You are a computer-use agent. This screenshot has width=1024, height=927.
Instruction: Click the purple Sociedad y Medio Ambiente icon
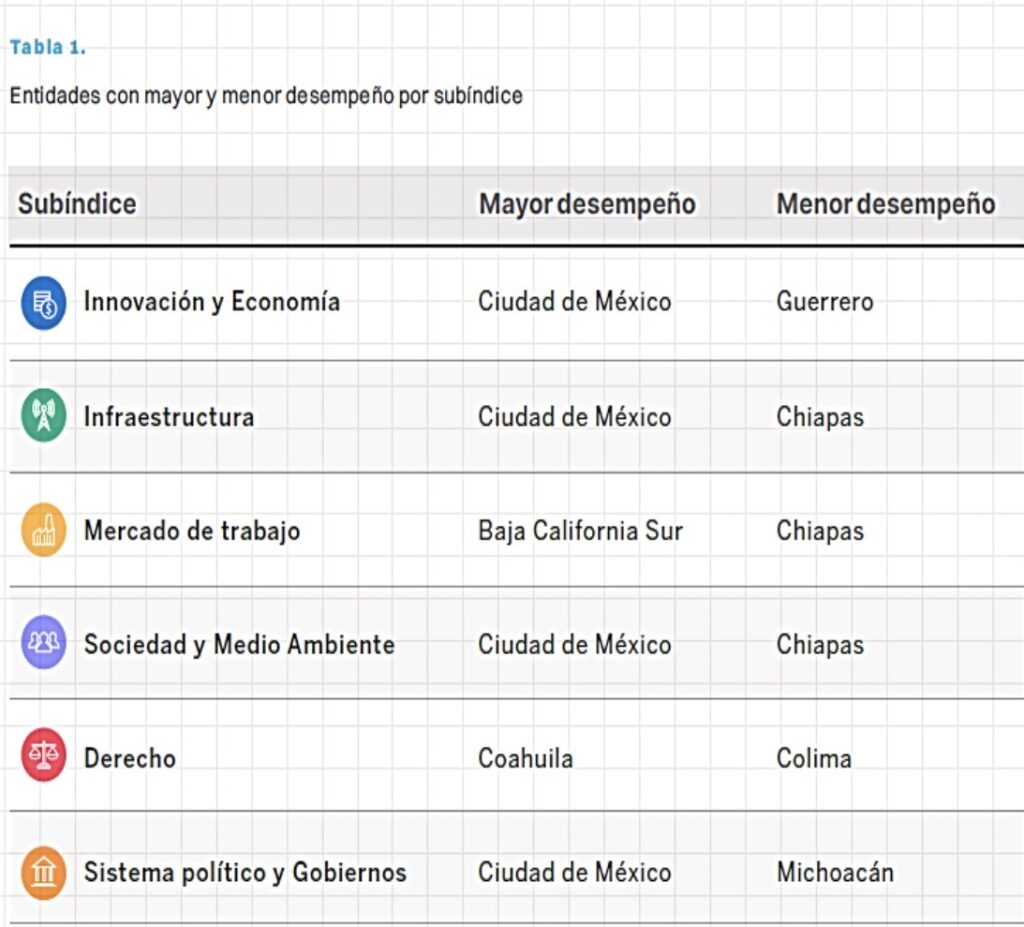coord(44,643)
